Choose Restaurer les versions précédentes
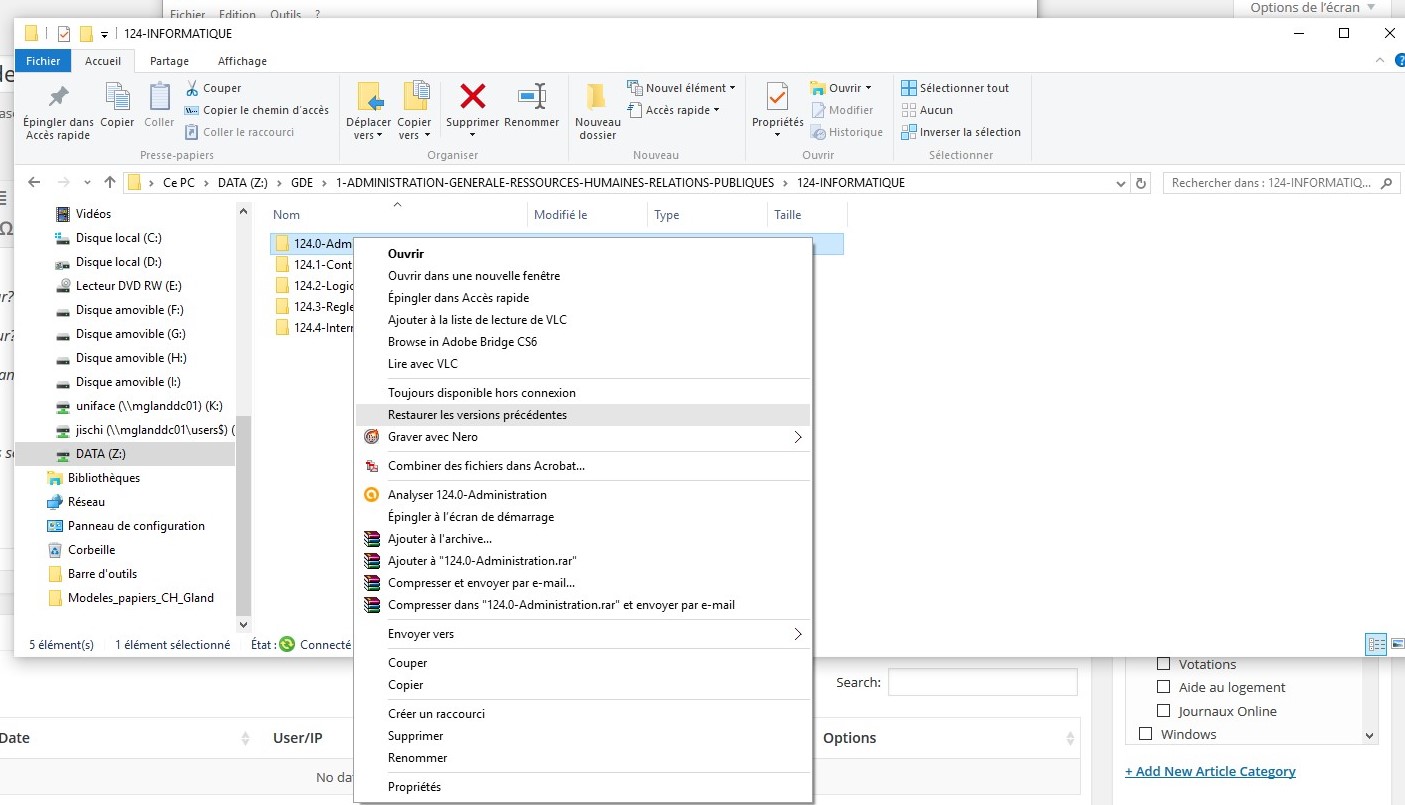 (477, 415)
